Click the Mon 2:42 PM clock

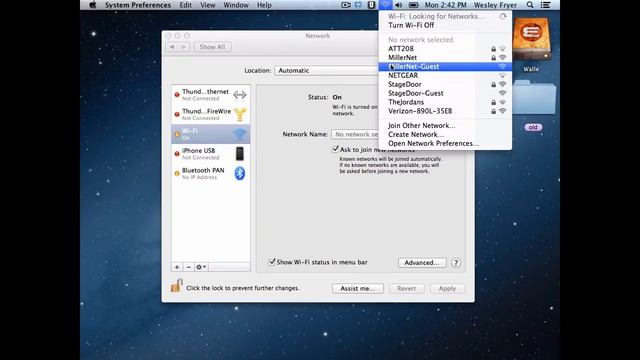(445, 5)
